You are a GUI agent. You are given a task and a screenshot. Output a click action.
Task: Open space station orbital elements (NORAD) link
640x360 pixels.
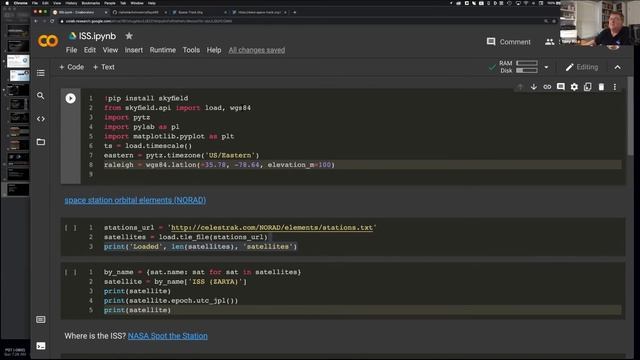click(x=135, y=200)
